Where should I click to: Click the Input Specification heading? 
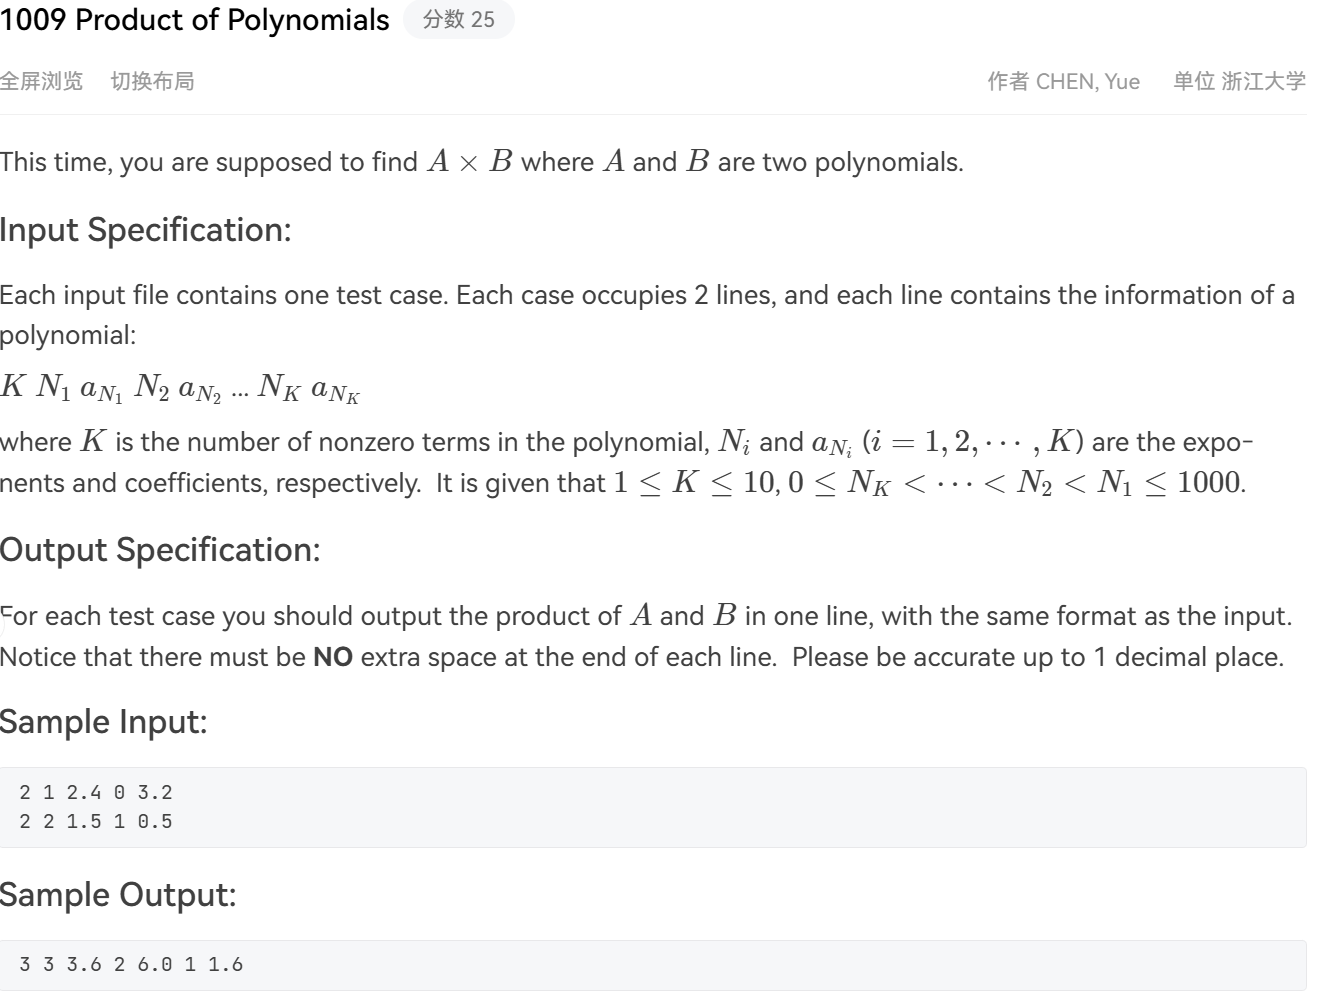146,230
